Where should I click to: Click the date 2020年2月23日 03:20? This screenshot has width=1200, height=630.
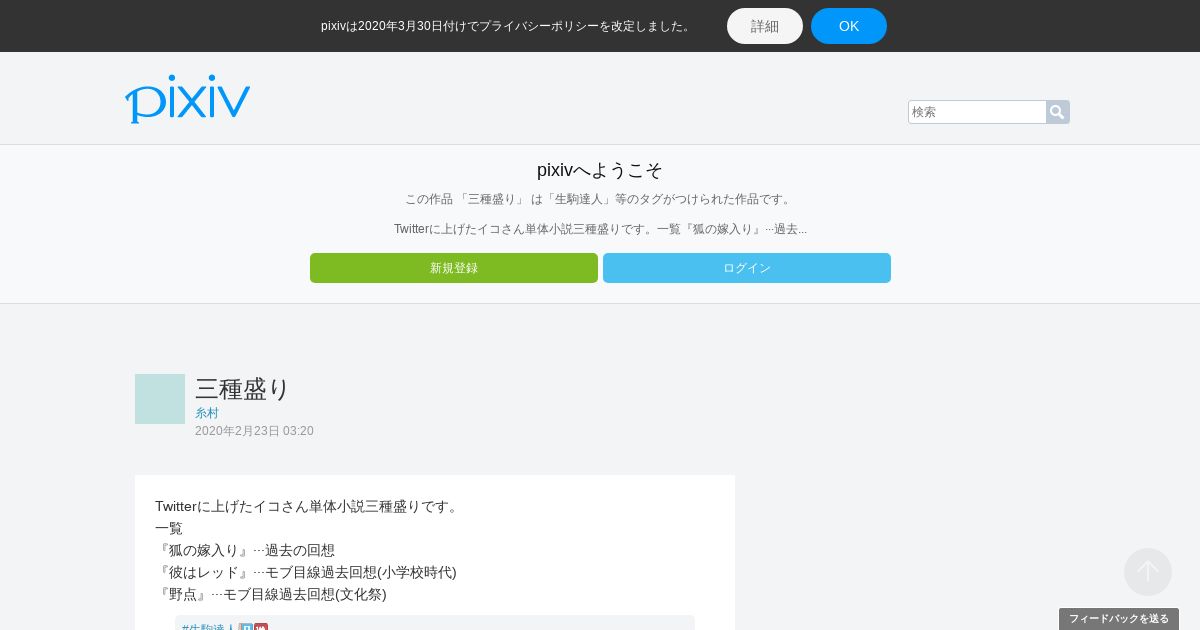[x=254, y=431]
